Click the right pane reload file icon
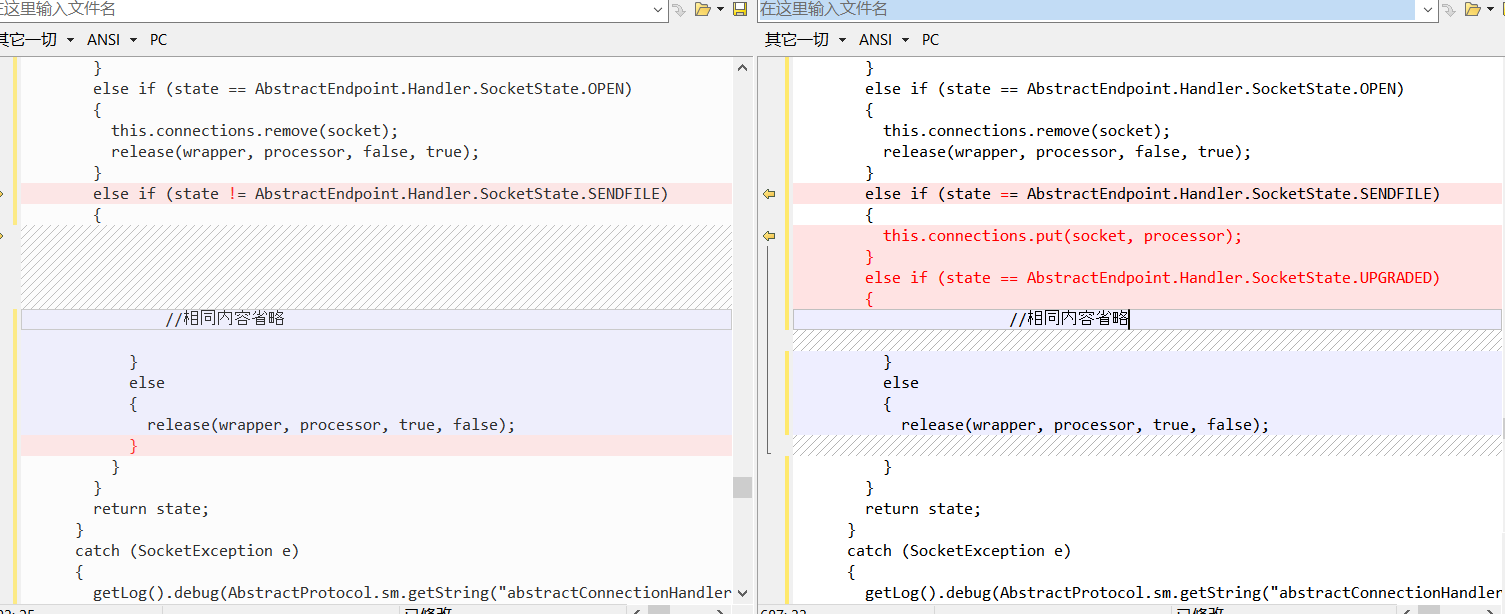 pos(1450,9)
